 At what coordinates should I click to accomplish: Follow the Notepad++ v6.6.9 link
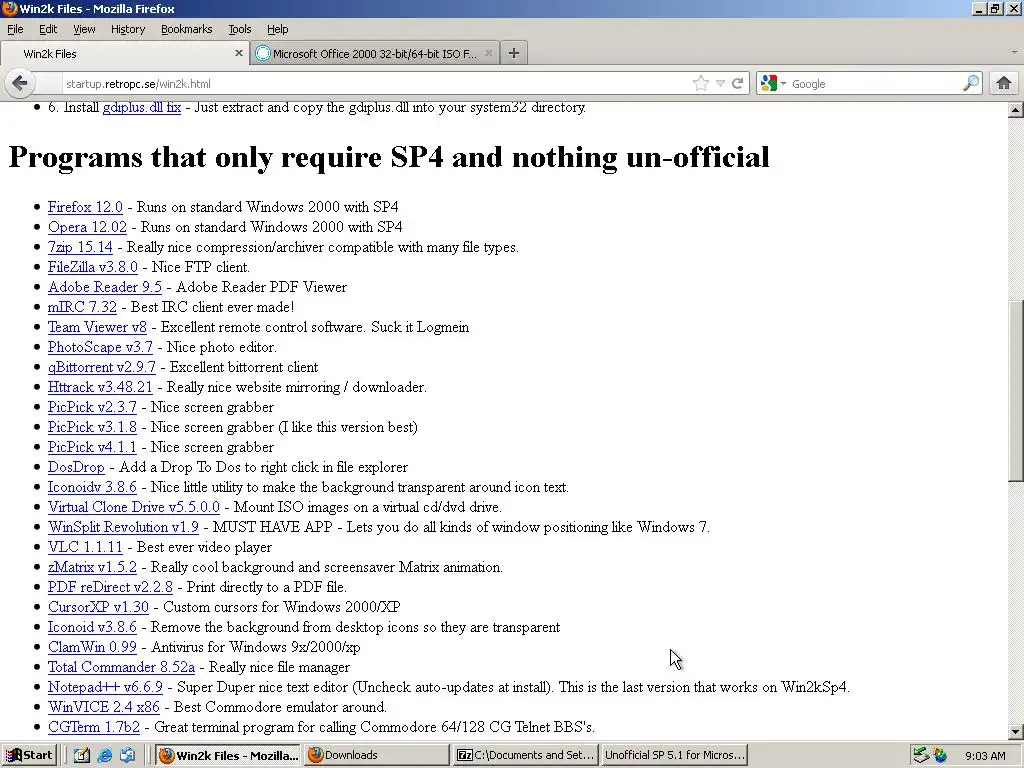105,688
